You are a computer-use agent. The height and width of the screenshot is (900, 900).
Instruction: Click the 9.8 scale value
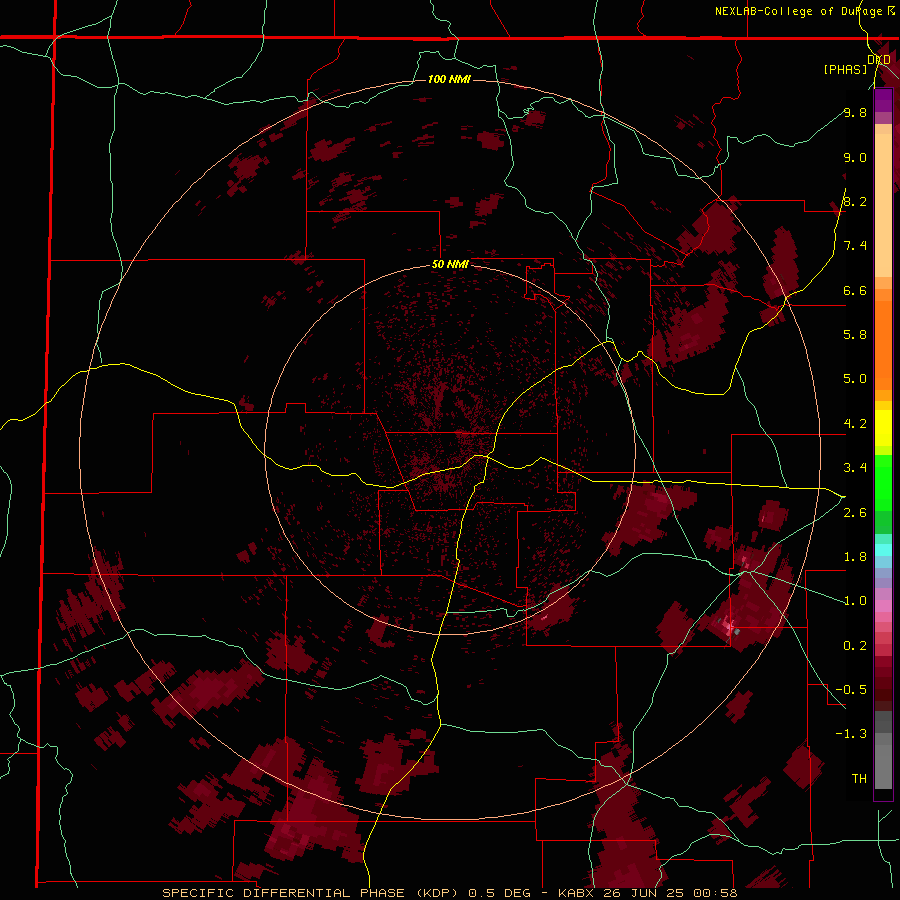[x=855, y=112]
